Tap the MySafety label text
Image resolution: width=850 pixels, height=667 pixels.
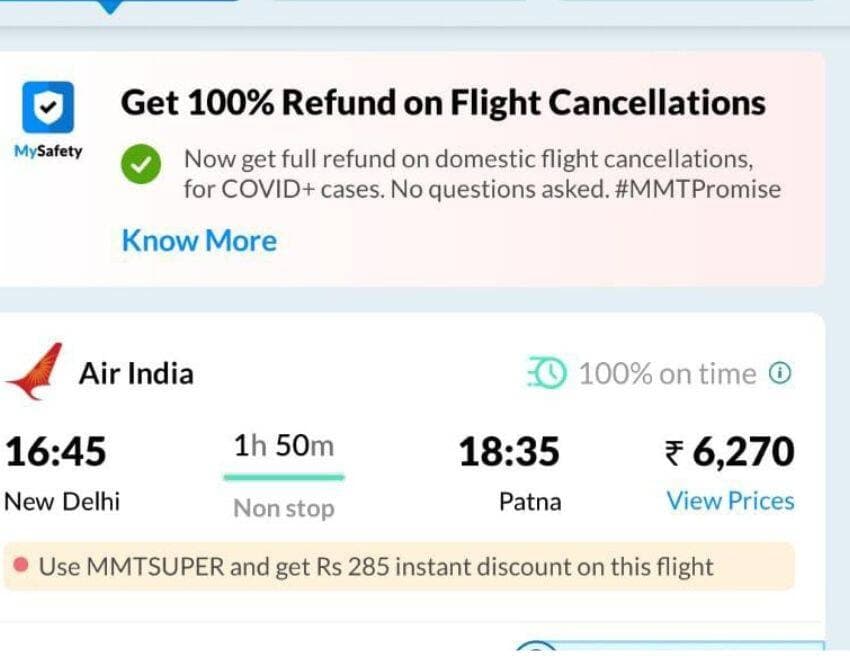coord(48,152)
